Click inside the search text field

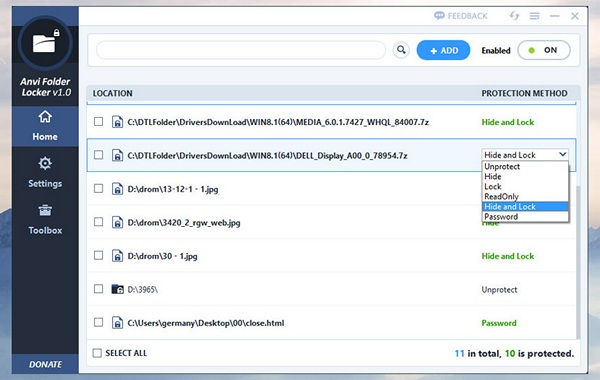[241, 50]
